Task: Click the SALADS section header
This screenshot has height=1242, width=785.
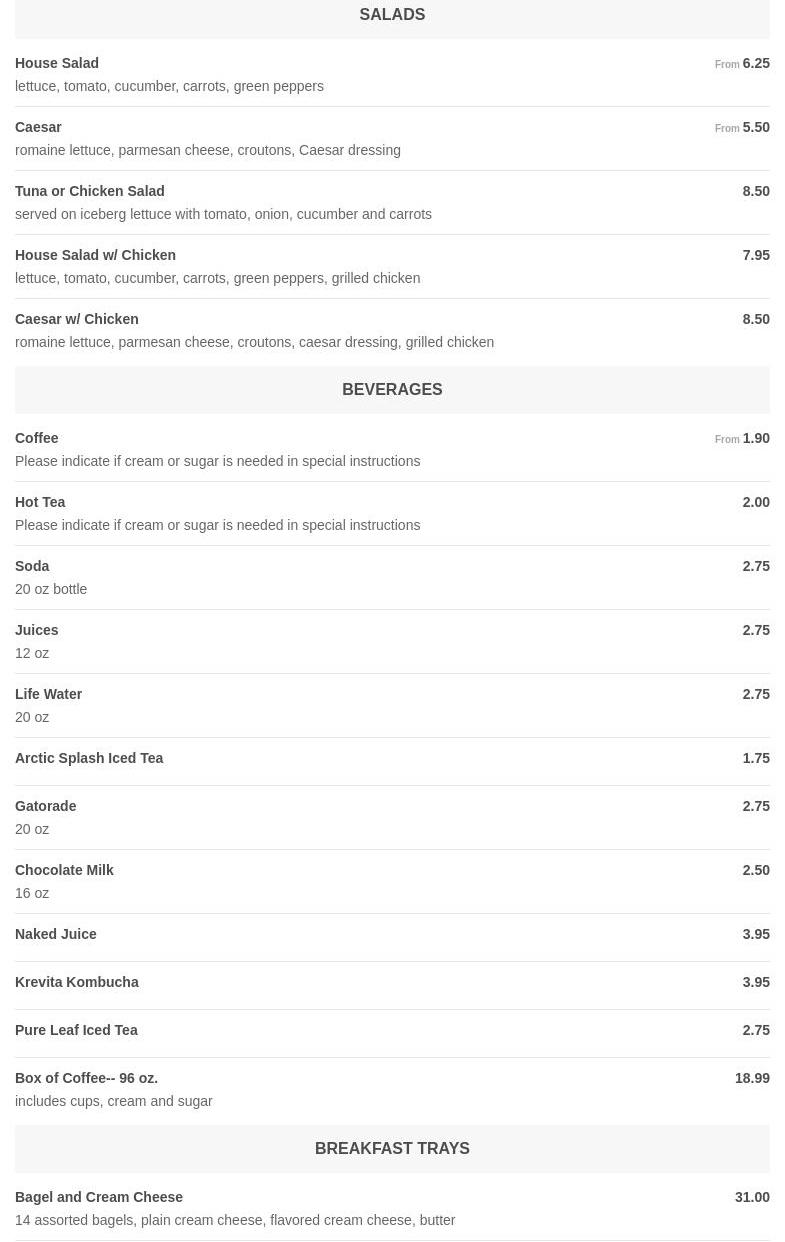Action: tap(392, 15)
